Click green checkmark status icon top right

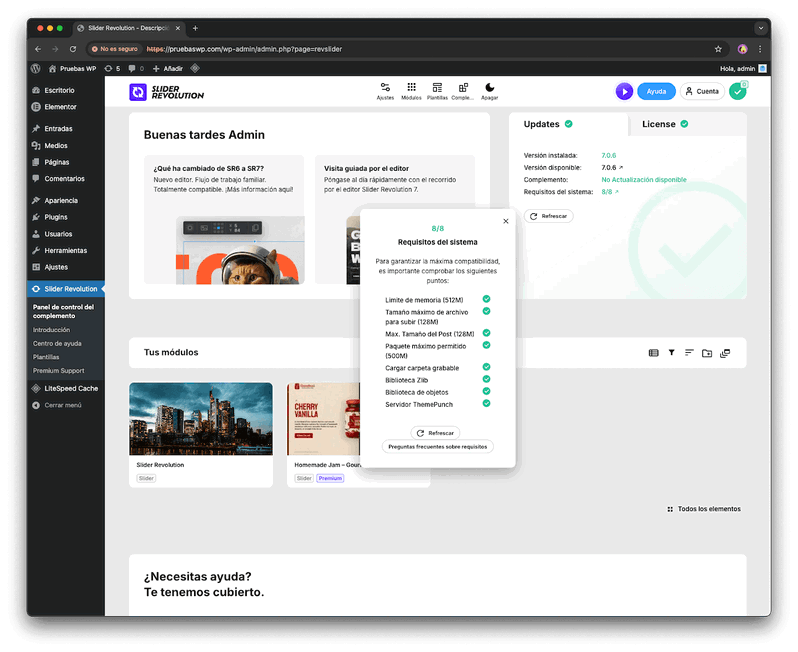tap(737, 92)
